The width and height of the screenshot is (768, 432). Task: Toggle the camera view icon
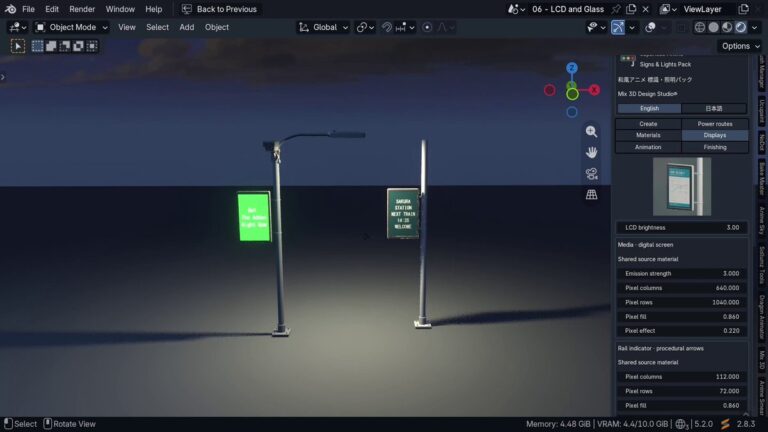(592, 173)
